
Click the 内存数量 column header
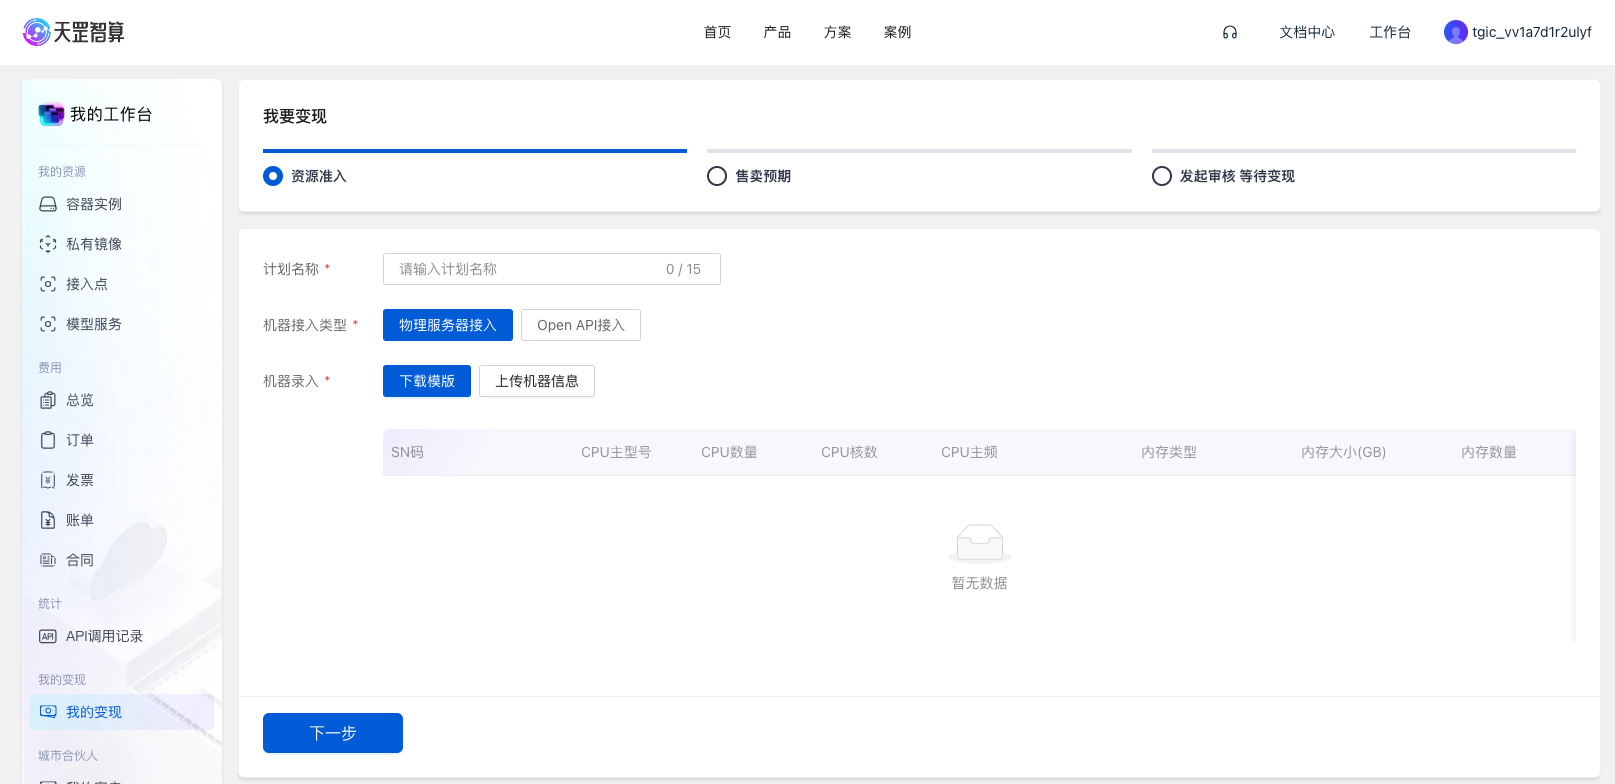[1489, 452]
